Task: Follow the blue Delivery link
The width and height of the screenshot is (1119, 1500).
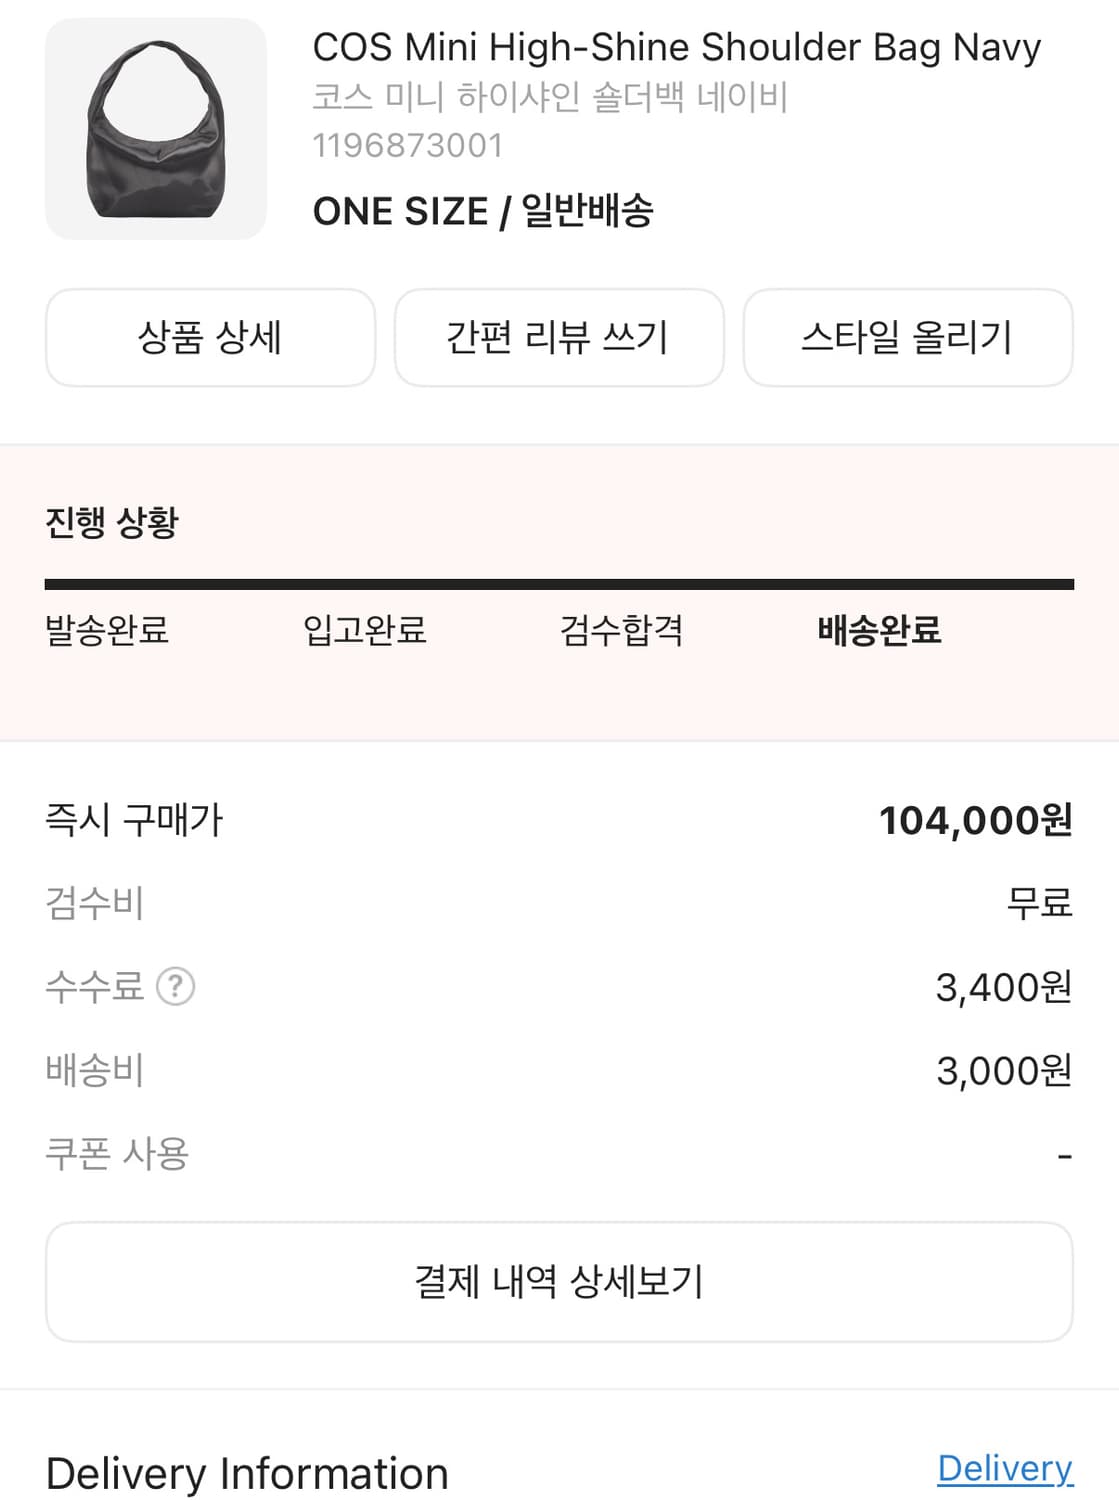Action: pyautogui.click(x=1004, y=1468)
